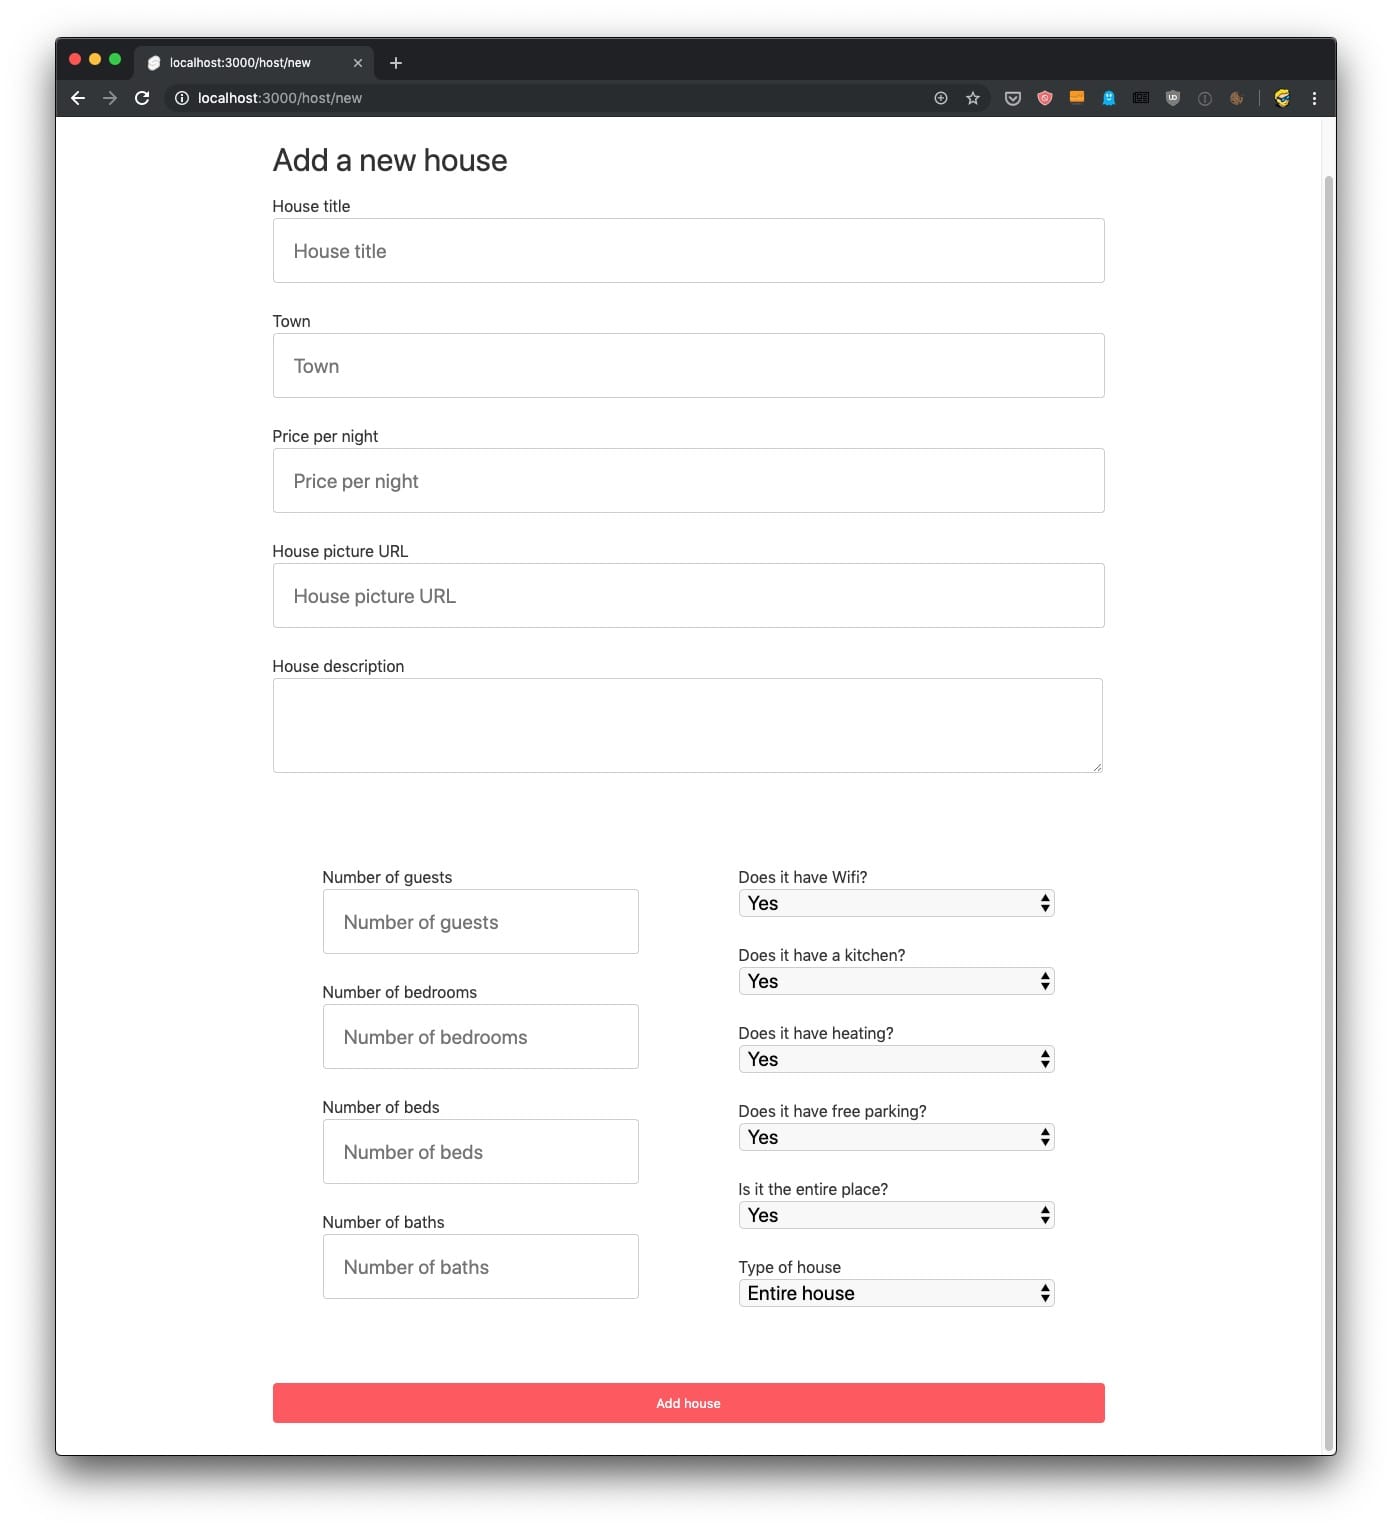Click the cookie extension icon
The width and height of the screenshot is (1392, 1529).
click(x=1237, y=98)
